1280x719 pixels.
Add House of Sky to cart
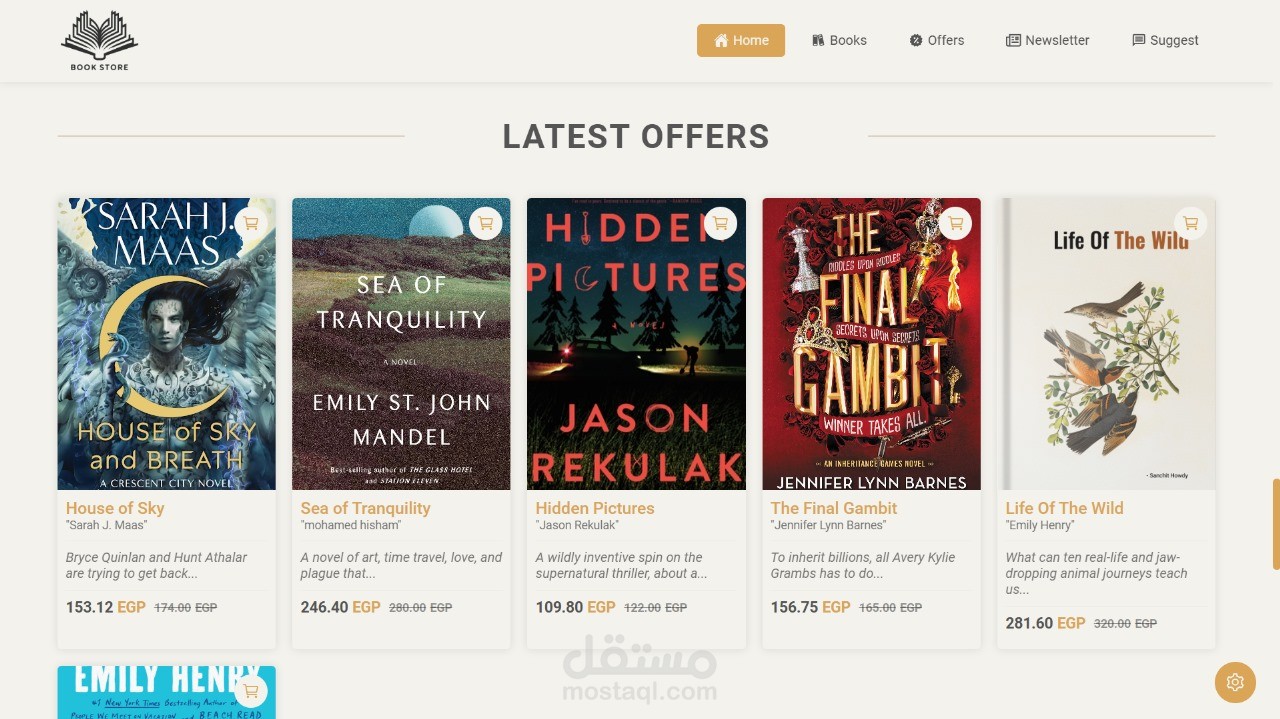[251, 223]
